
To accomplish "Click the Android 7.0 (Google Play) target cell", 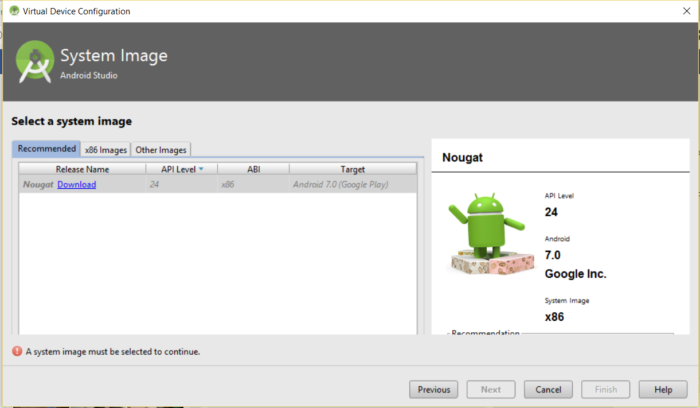I will (x=353, y=184).
